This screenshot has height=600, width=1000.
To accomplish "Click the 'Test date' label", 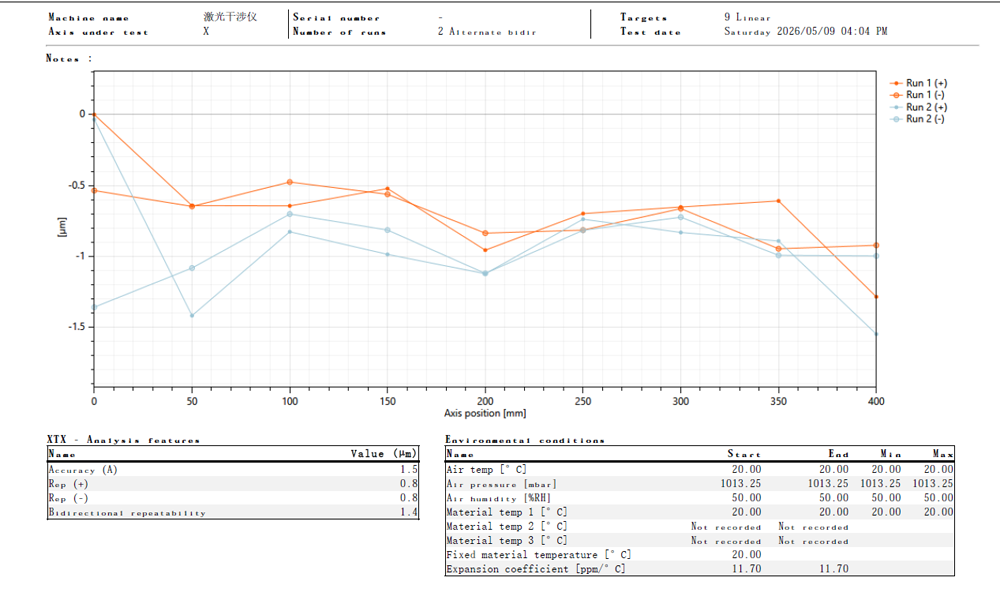I will [651, 31].
